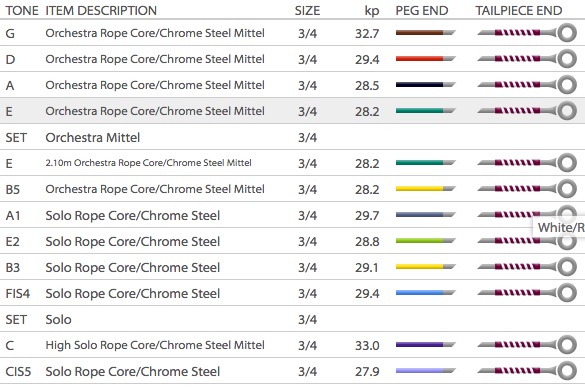The image size is (585, 389).
Task: Click the purple peg end icon in C row
Action: pyautogui.click(x=425, y=345)
